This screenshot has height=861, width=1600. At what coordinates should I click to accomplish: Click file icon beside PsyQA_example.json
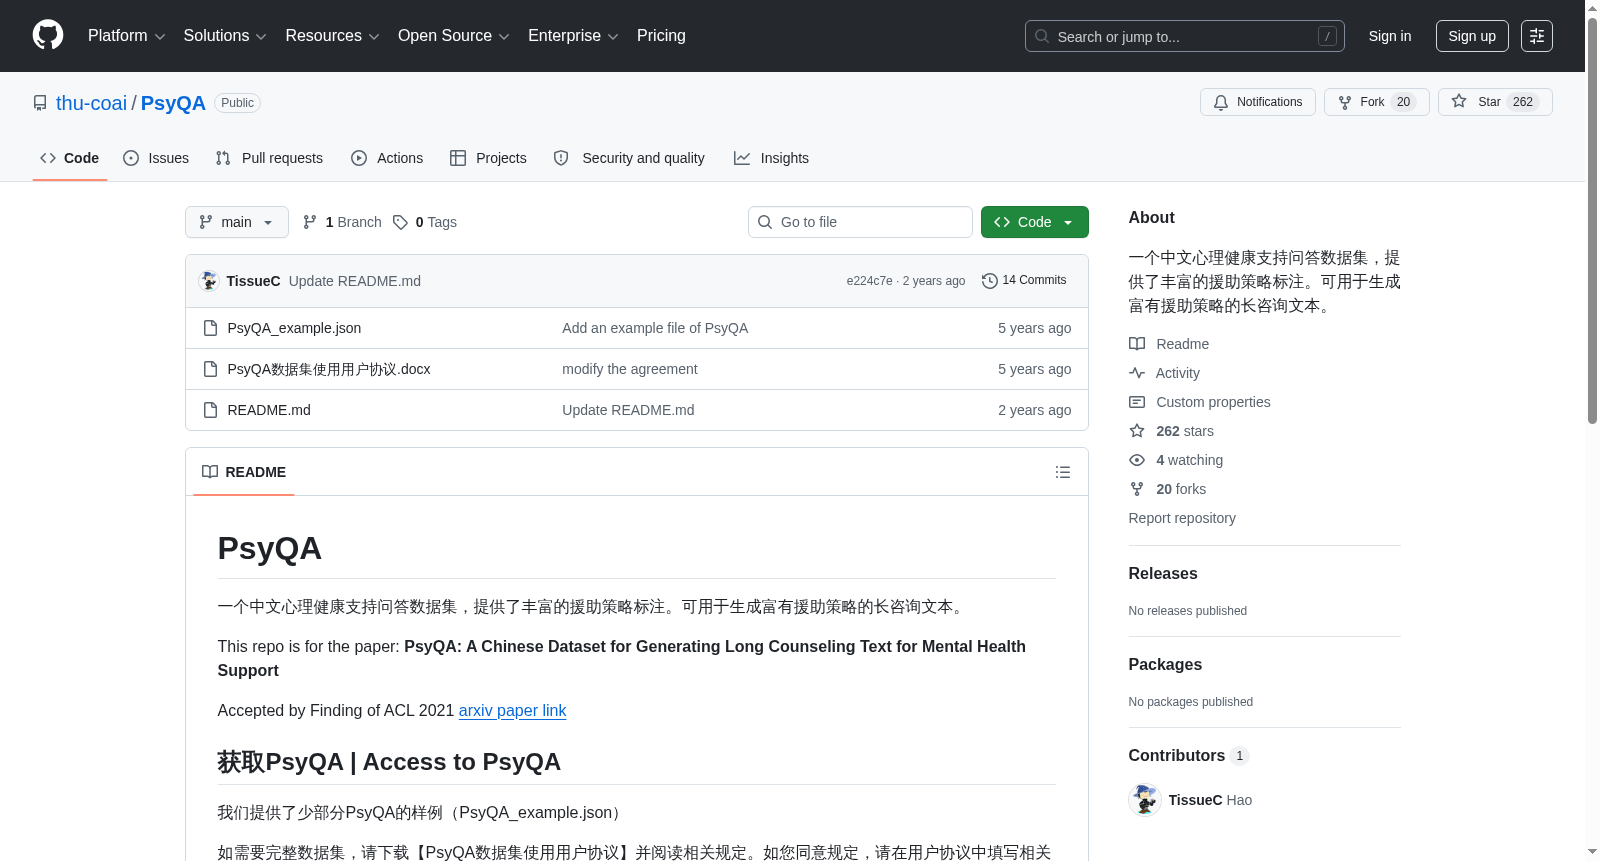click(x=210, y=328)
